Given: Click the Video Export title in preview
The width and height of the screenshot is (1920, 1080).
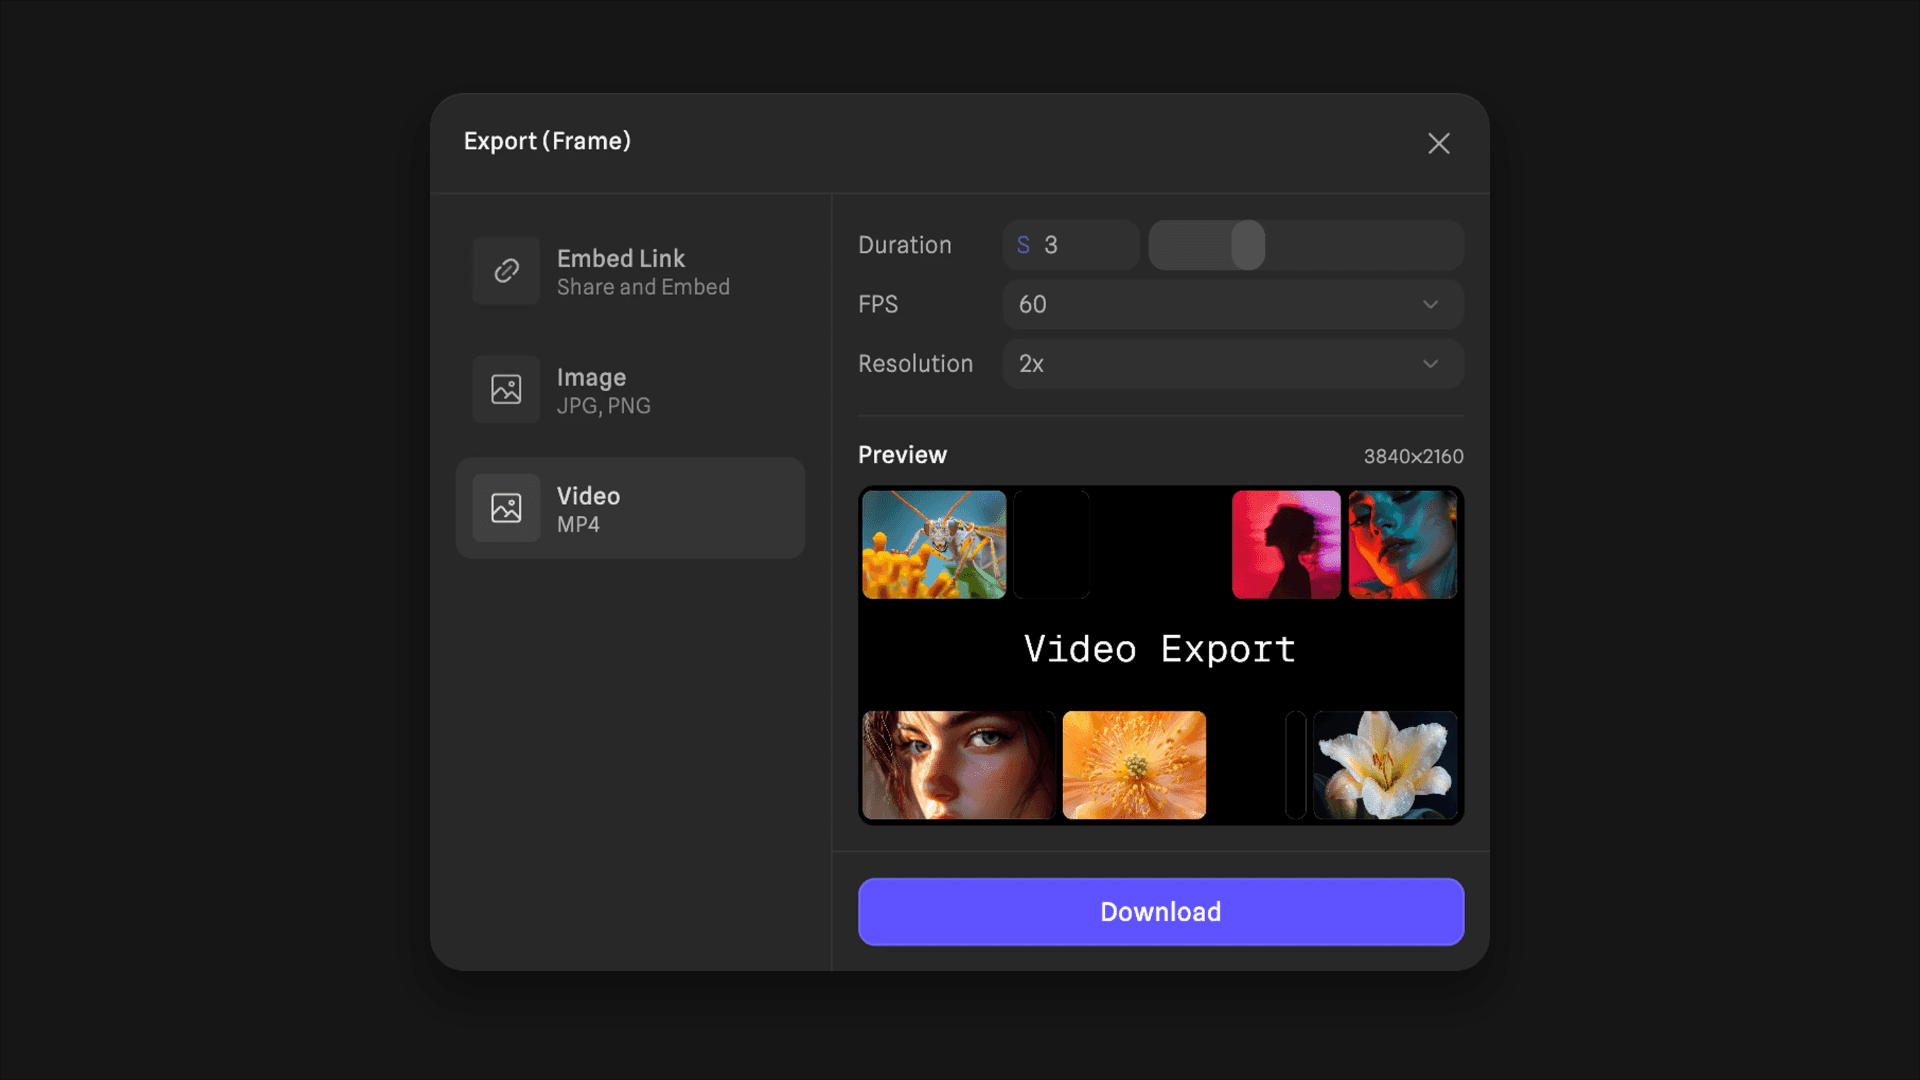Looking at the screenshot, I should coord(1160,650).
